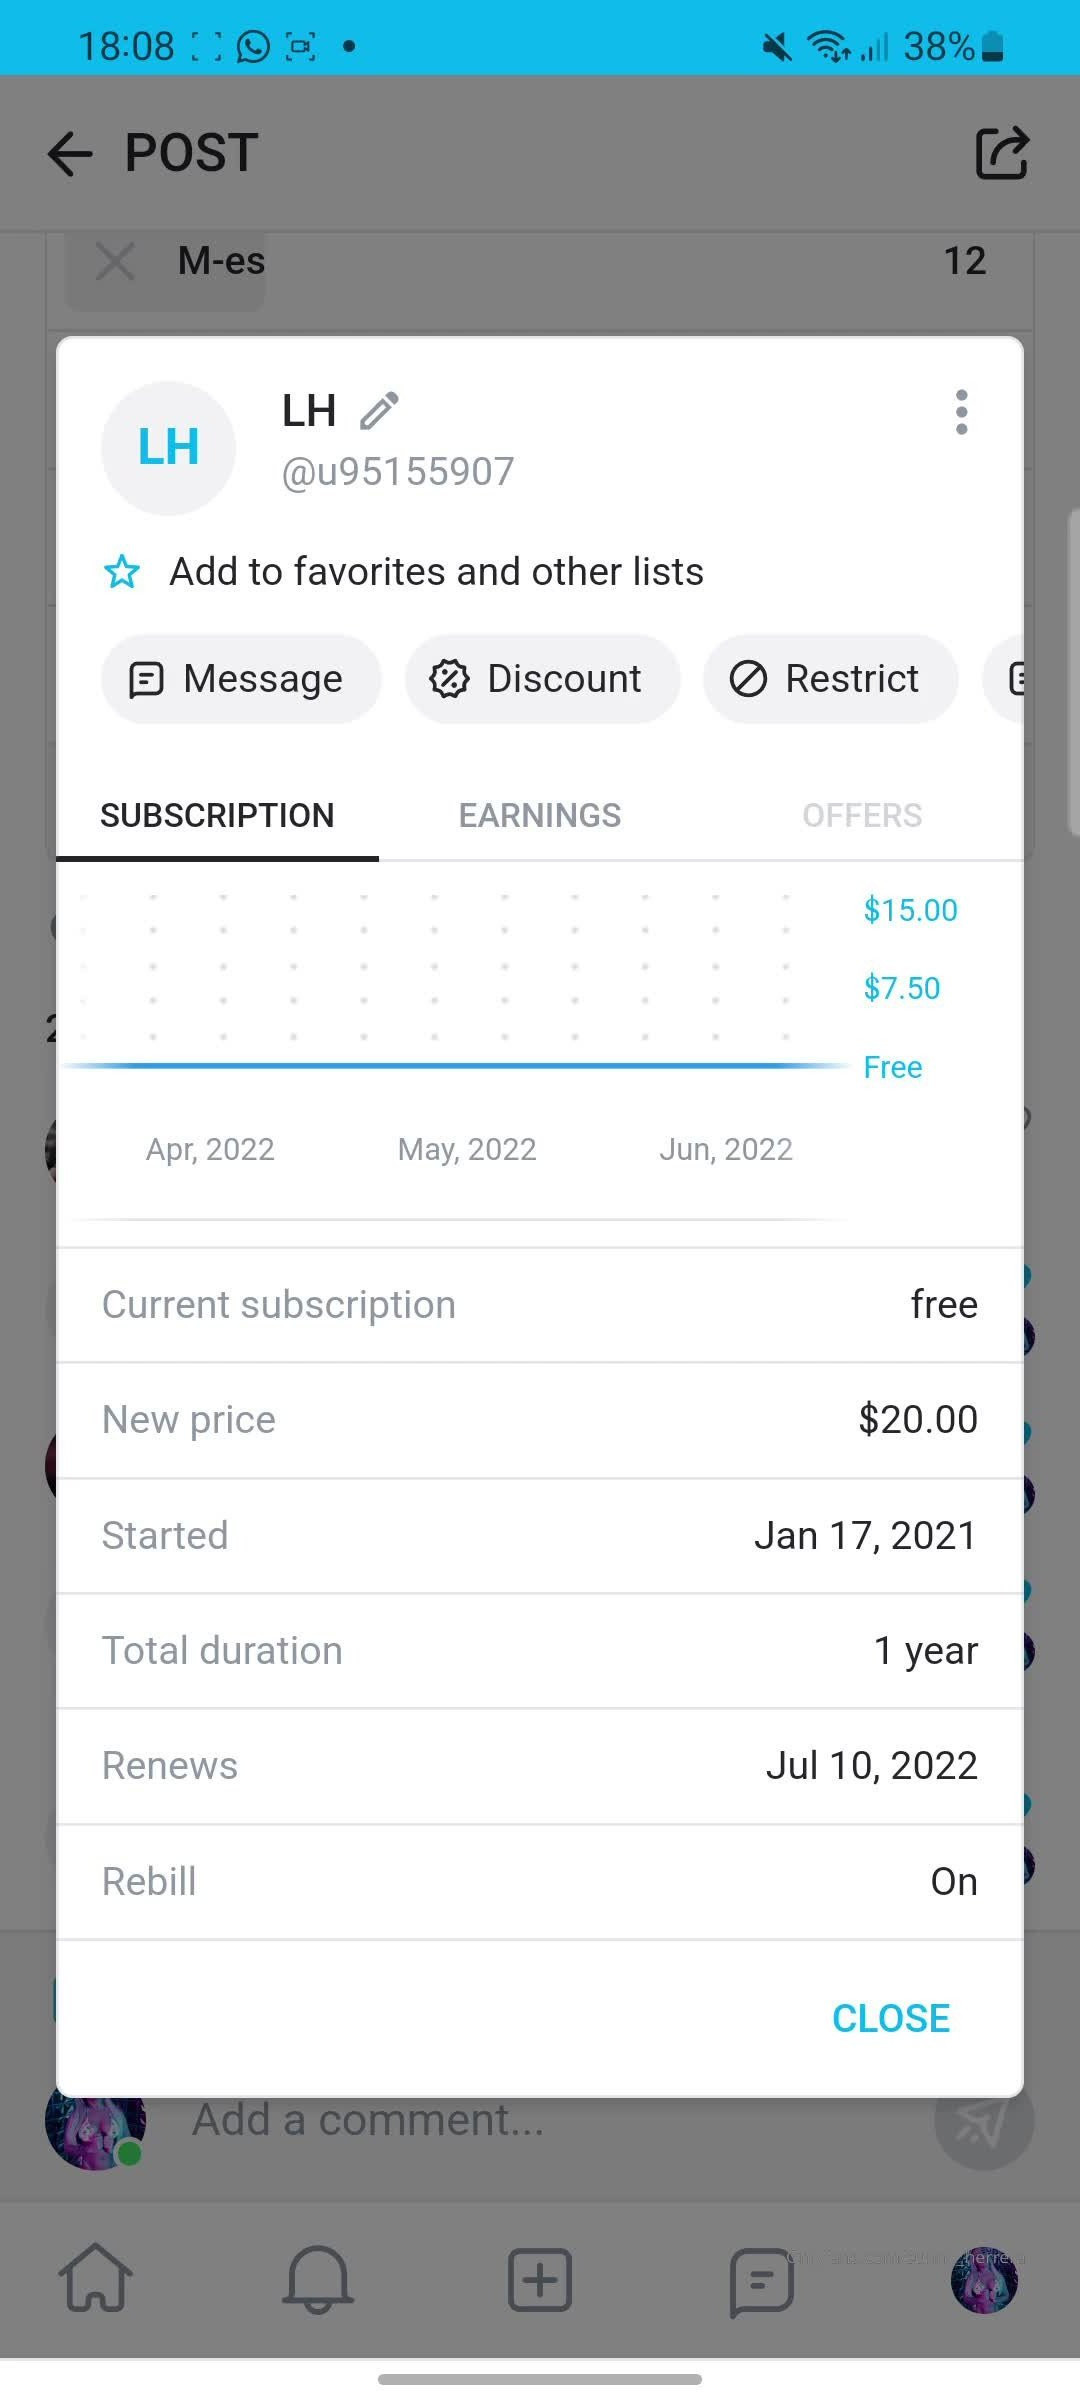This screenshot has height=2400, width=1080.
Task: Open the notifications bell
Action: 318,2279
